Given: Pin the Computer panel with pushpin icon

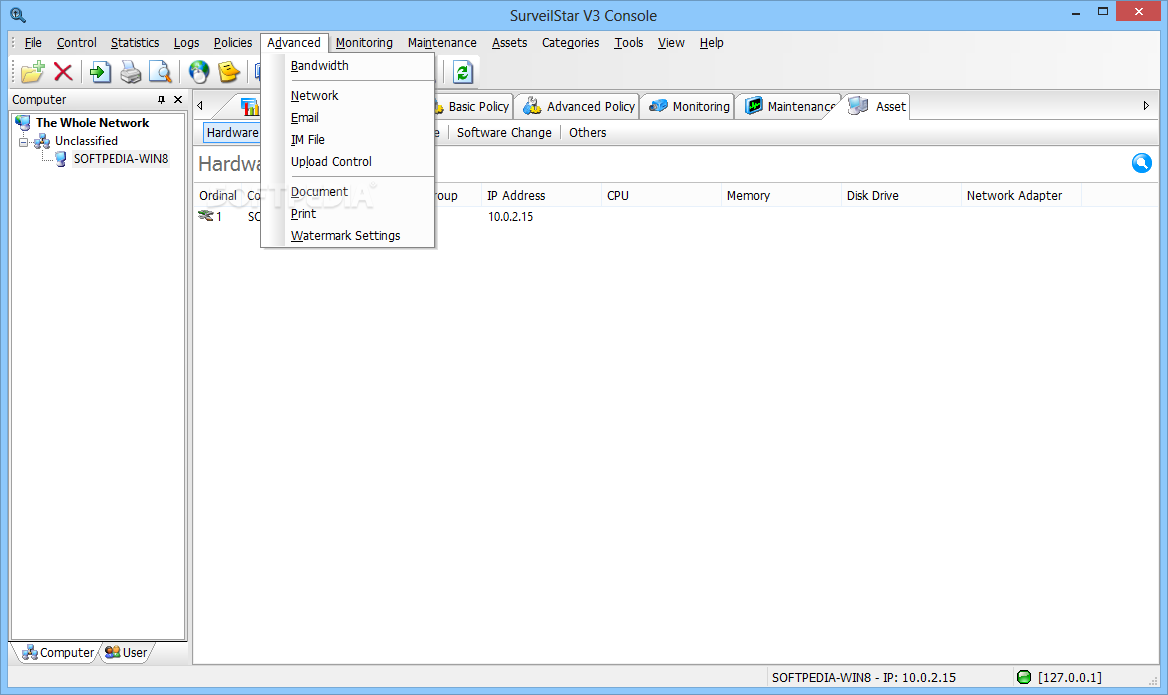Looking at the screenshot, I should pyautogui.click(x=161, y=99).
